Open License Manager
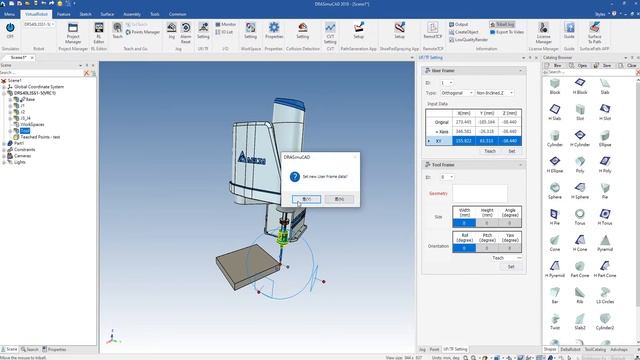The width and height of the screenshot is (640, 360). click(x=543, y=33)
